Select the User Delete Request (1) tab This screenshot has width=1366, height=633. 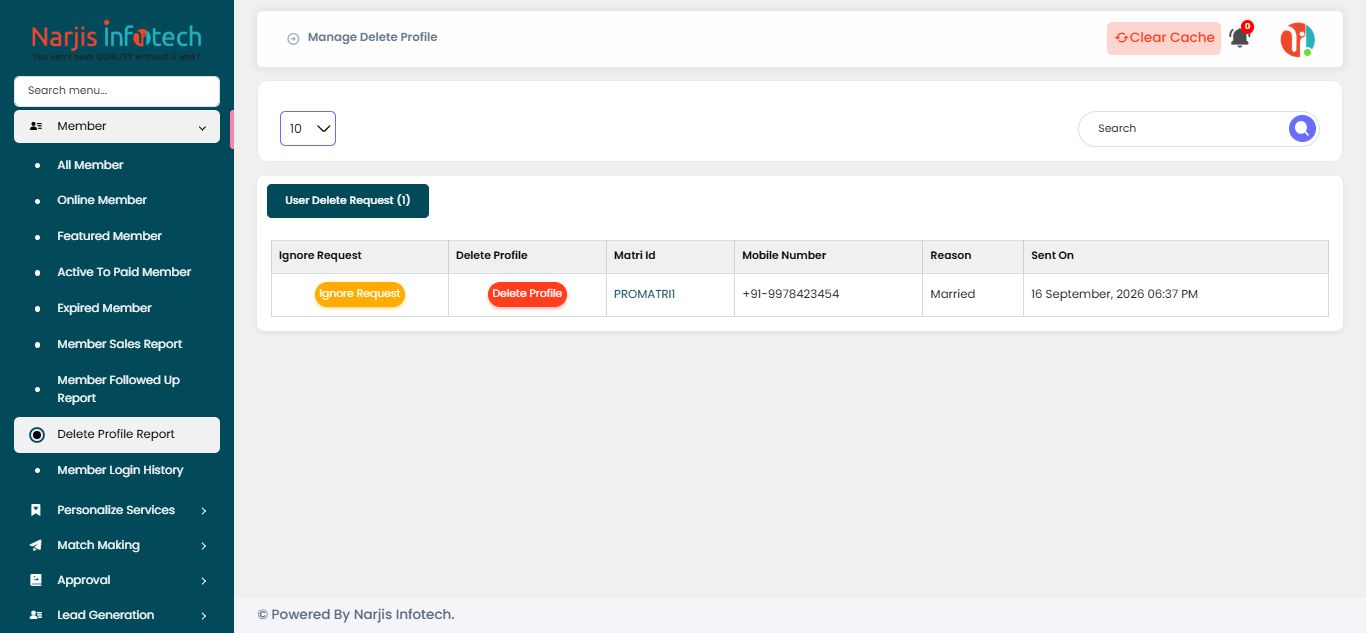pos(348,200)
